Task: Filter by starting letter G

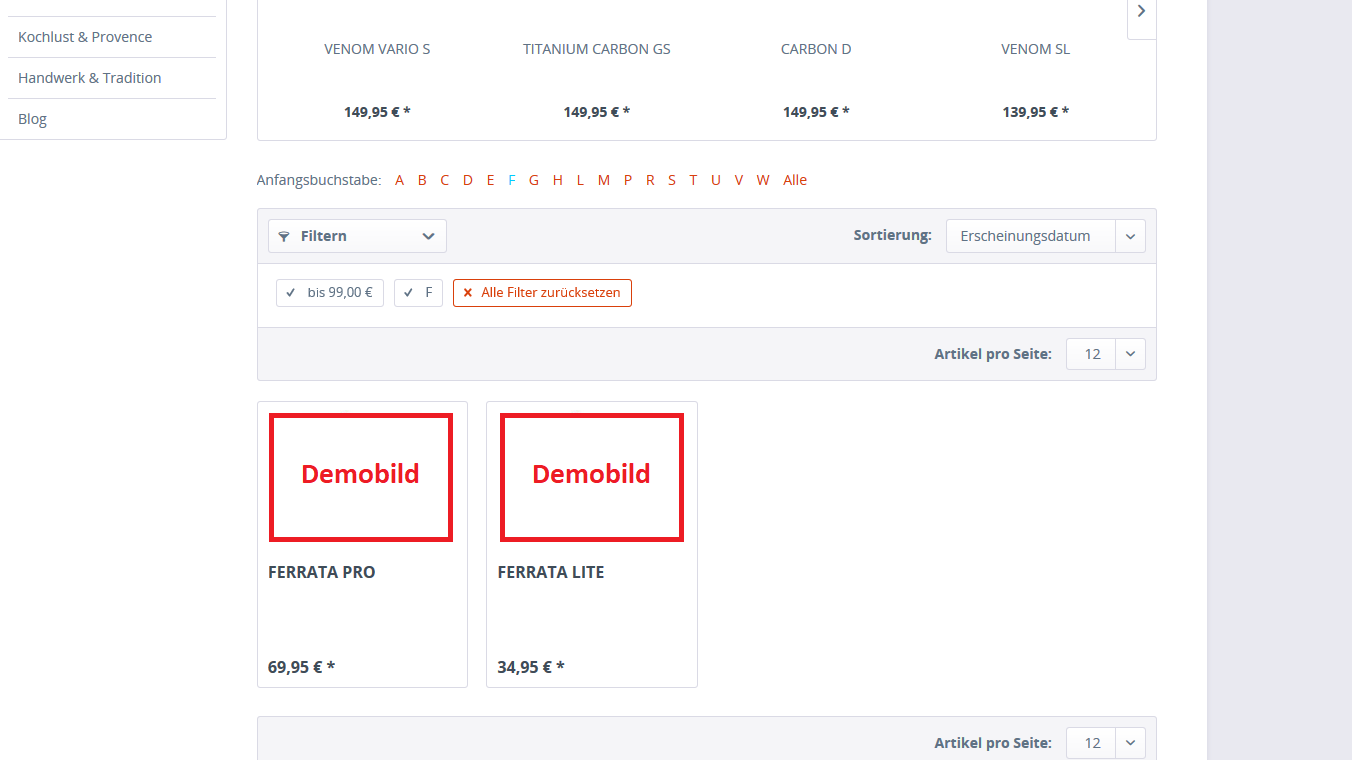Action: pos(534,180)
